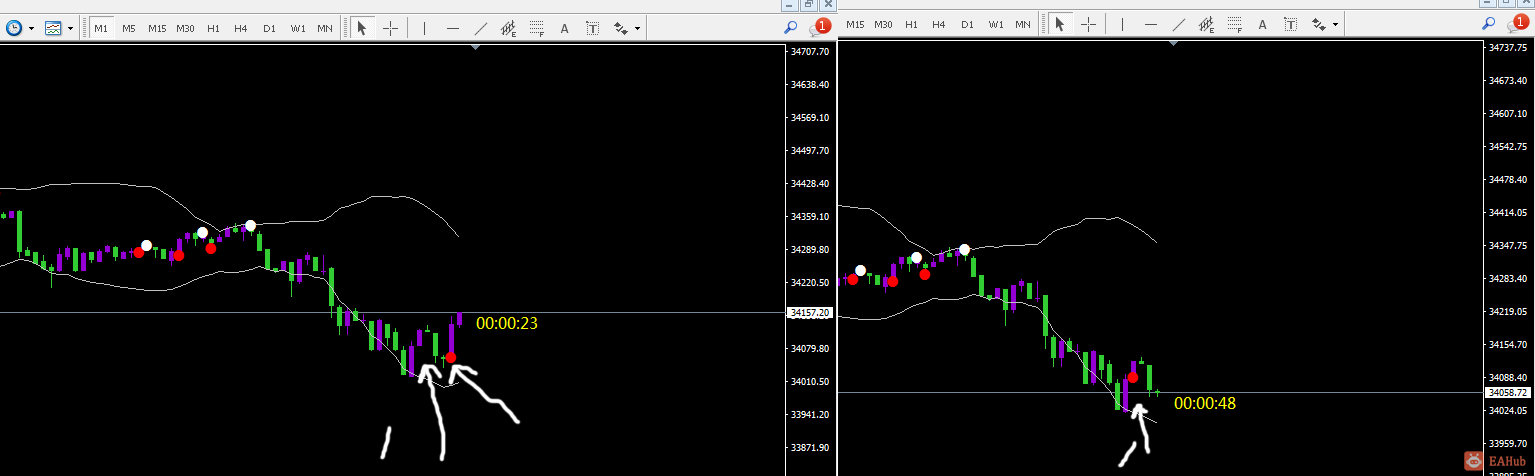Screen dimensions: 1535x476
Task: Select the equidistant channel tool in the left window
Action: tap(509, 28)
